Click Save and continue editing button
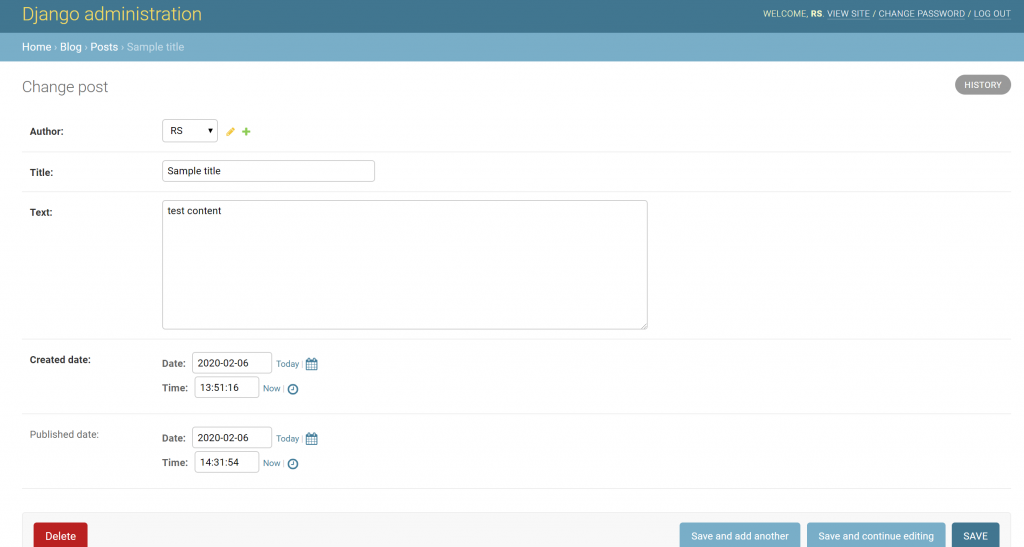 (x=876, y=535)
